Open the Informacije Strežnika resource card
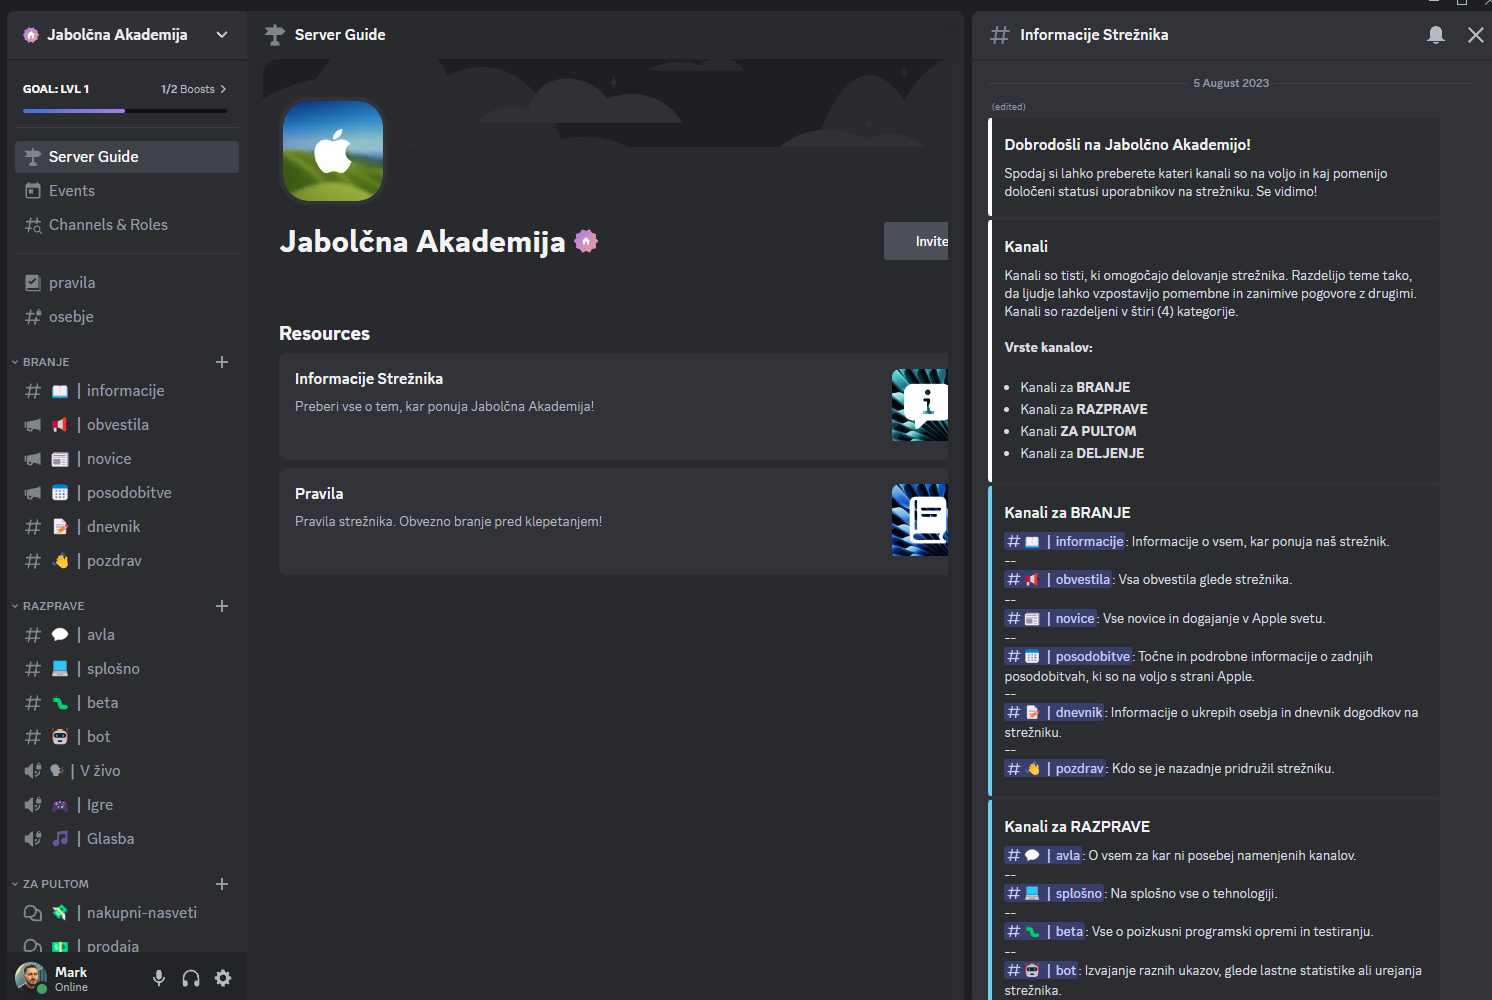 tap(613, 406)
